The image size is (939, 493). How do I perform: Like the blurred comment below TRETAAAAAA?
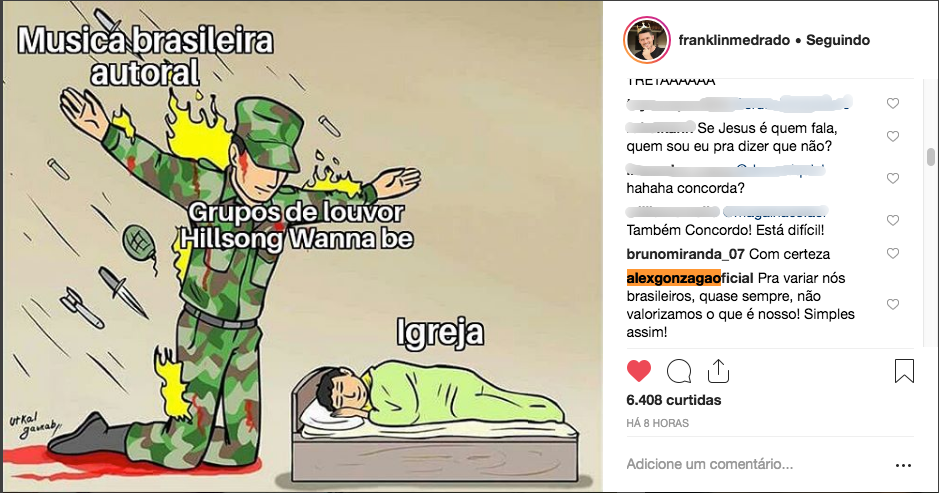[893, 104]
